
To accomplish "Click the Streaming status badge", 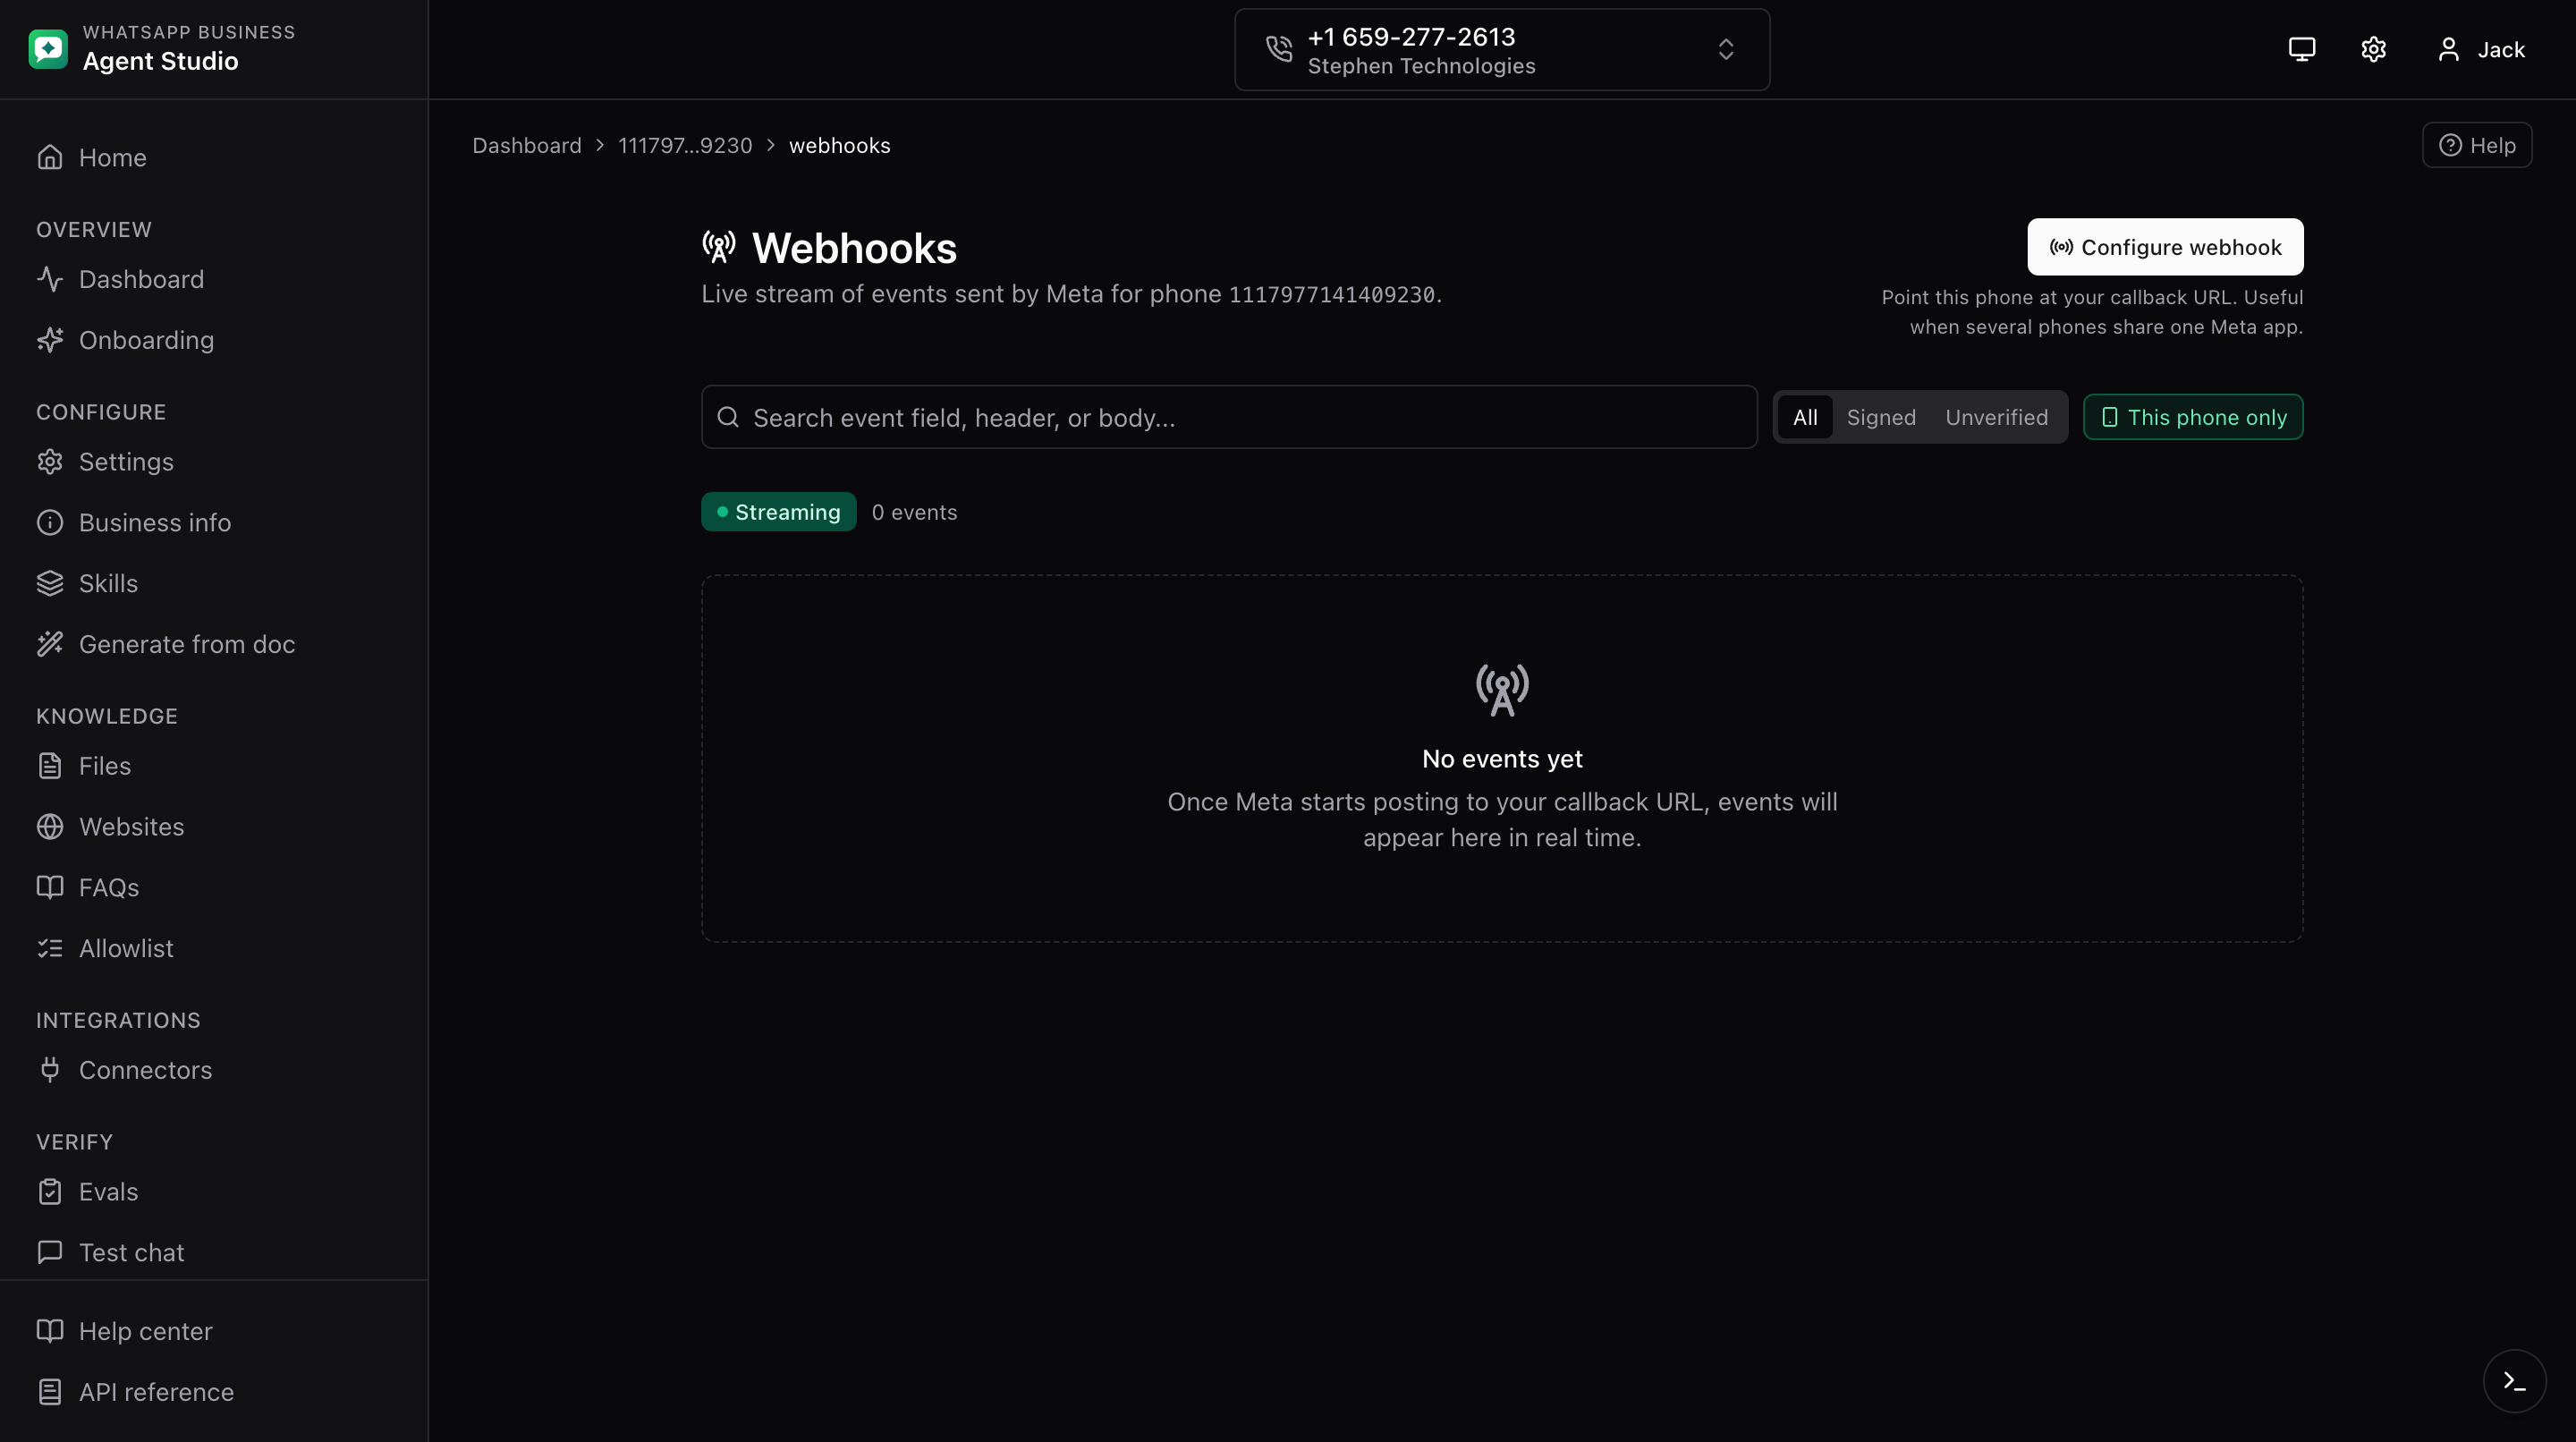I will pos(778,512).
